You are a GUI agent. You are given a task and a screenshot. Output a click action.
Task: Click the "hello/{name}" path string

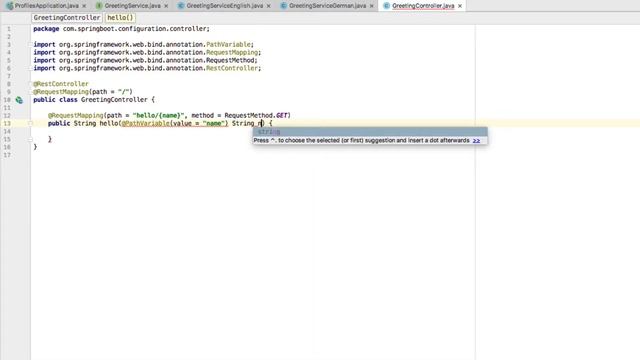coord(158,116)
